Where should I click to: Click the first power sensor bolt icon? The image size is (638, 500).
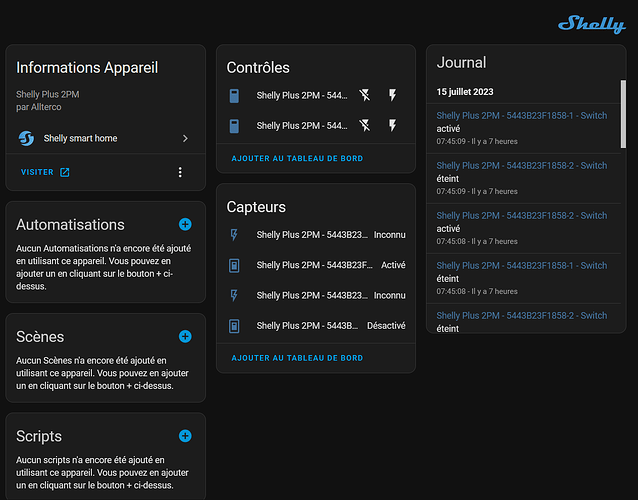coord(234,235)
